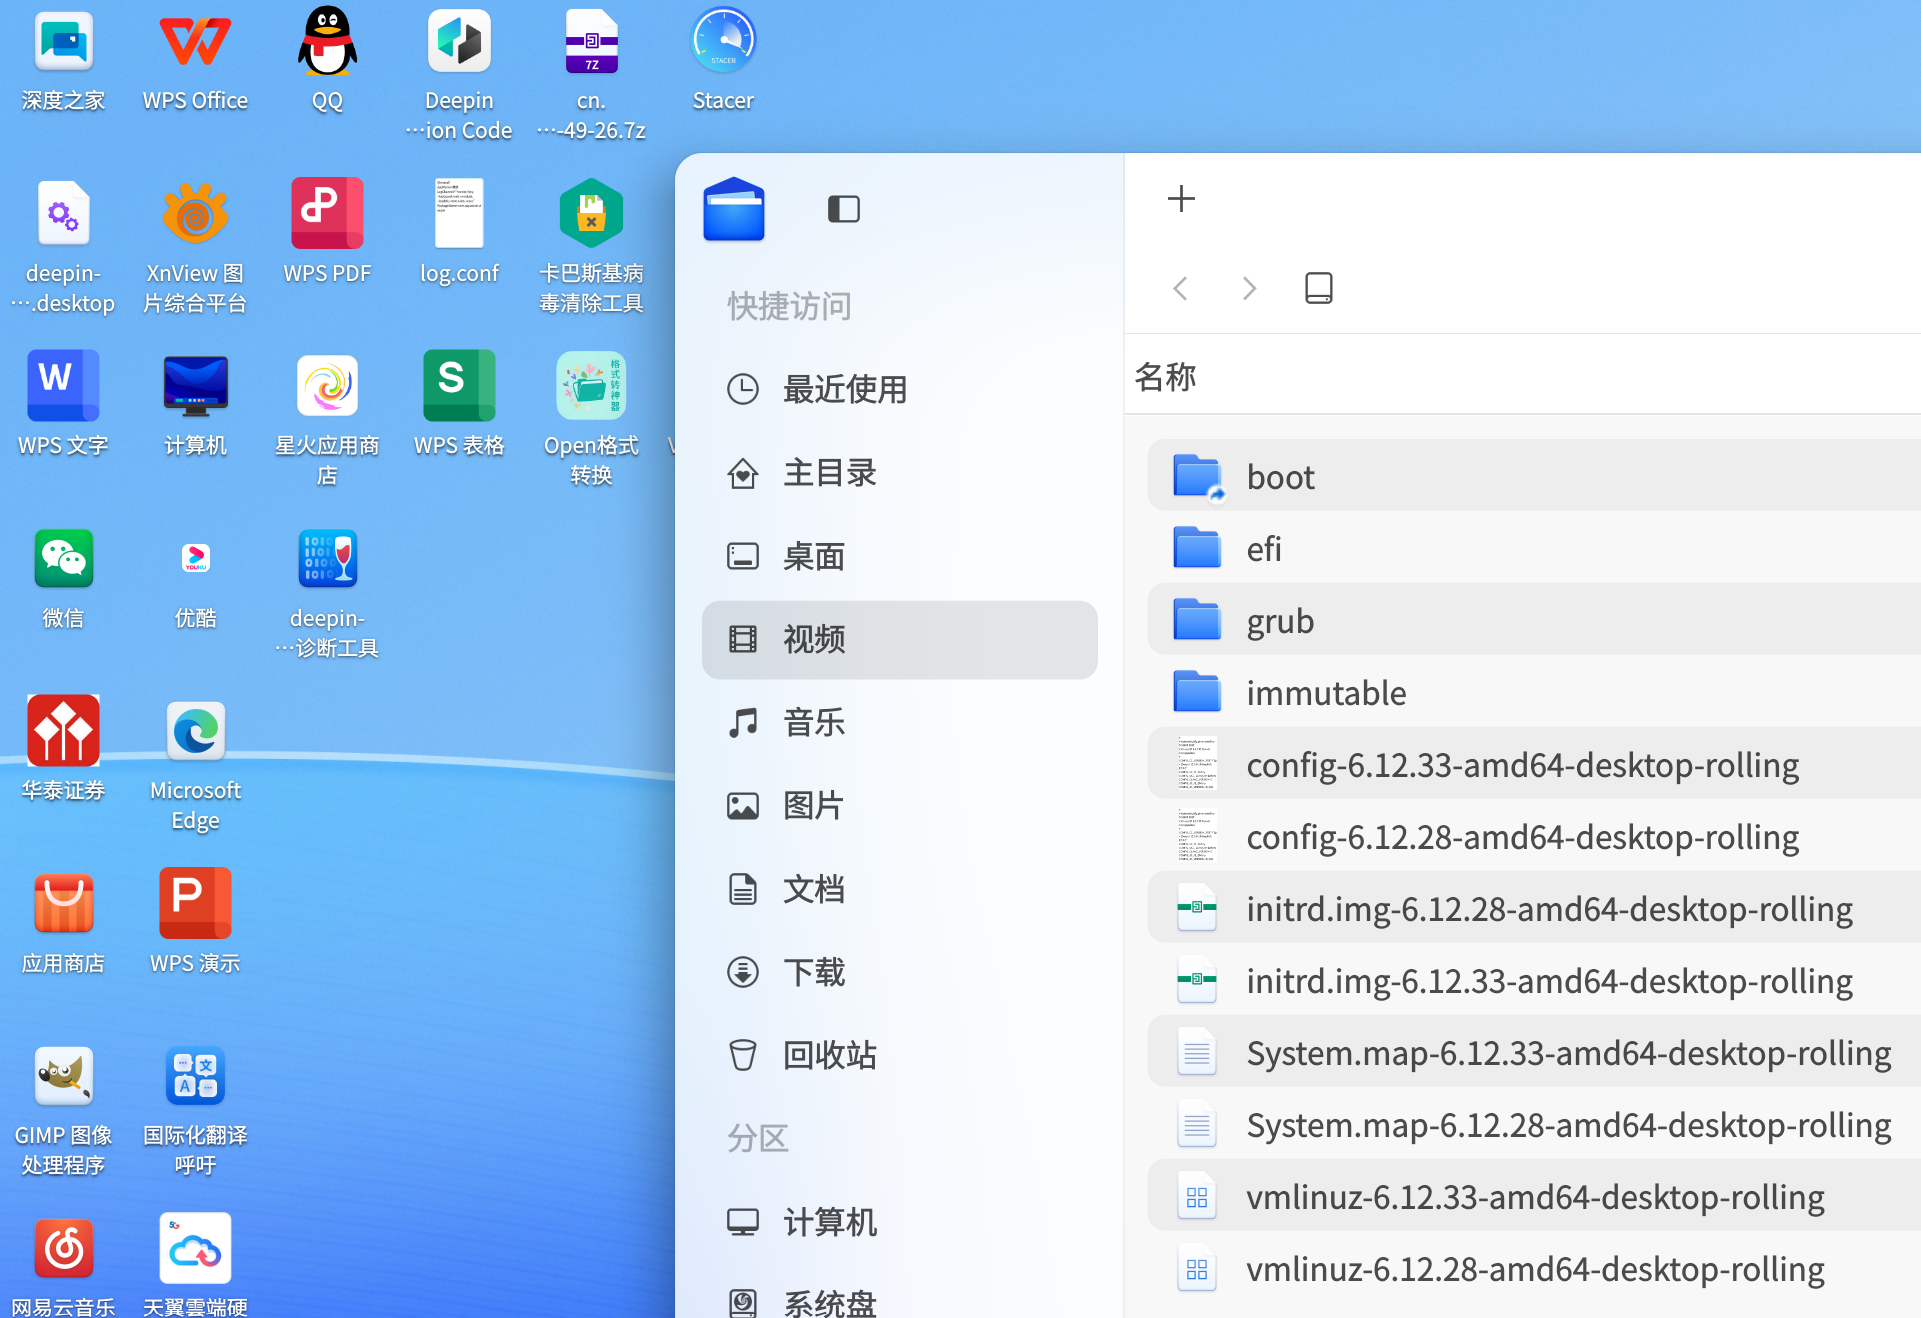Click the disk icon in the address bar
Viewport: 1921px width, 1318px height.
point(1318,288)
